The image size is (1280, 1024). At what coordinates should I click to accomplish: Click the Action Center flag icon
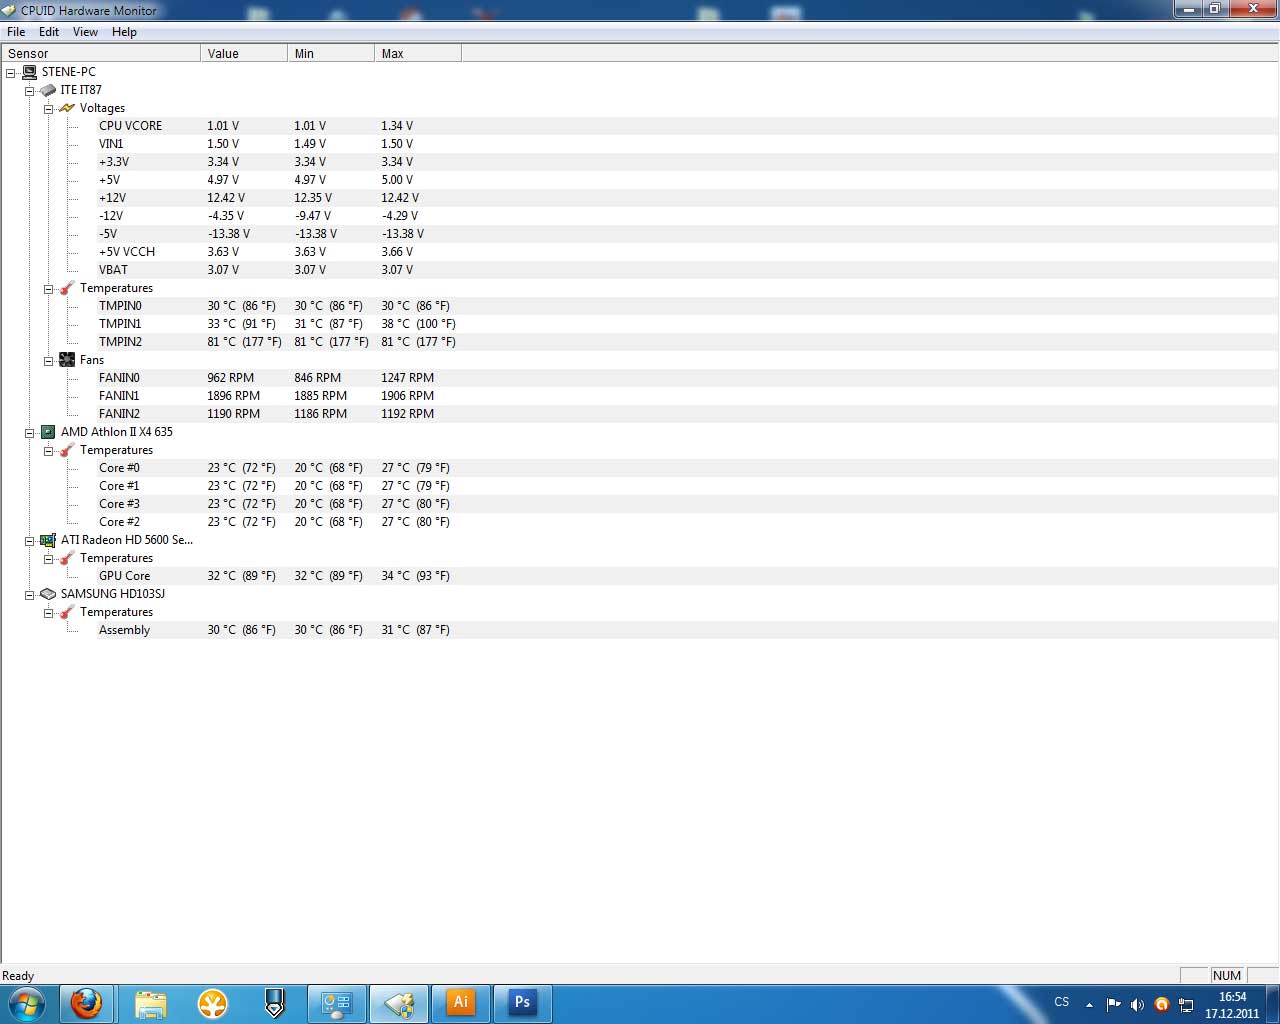(1113, 1005)
